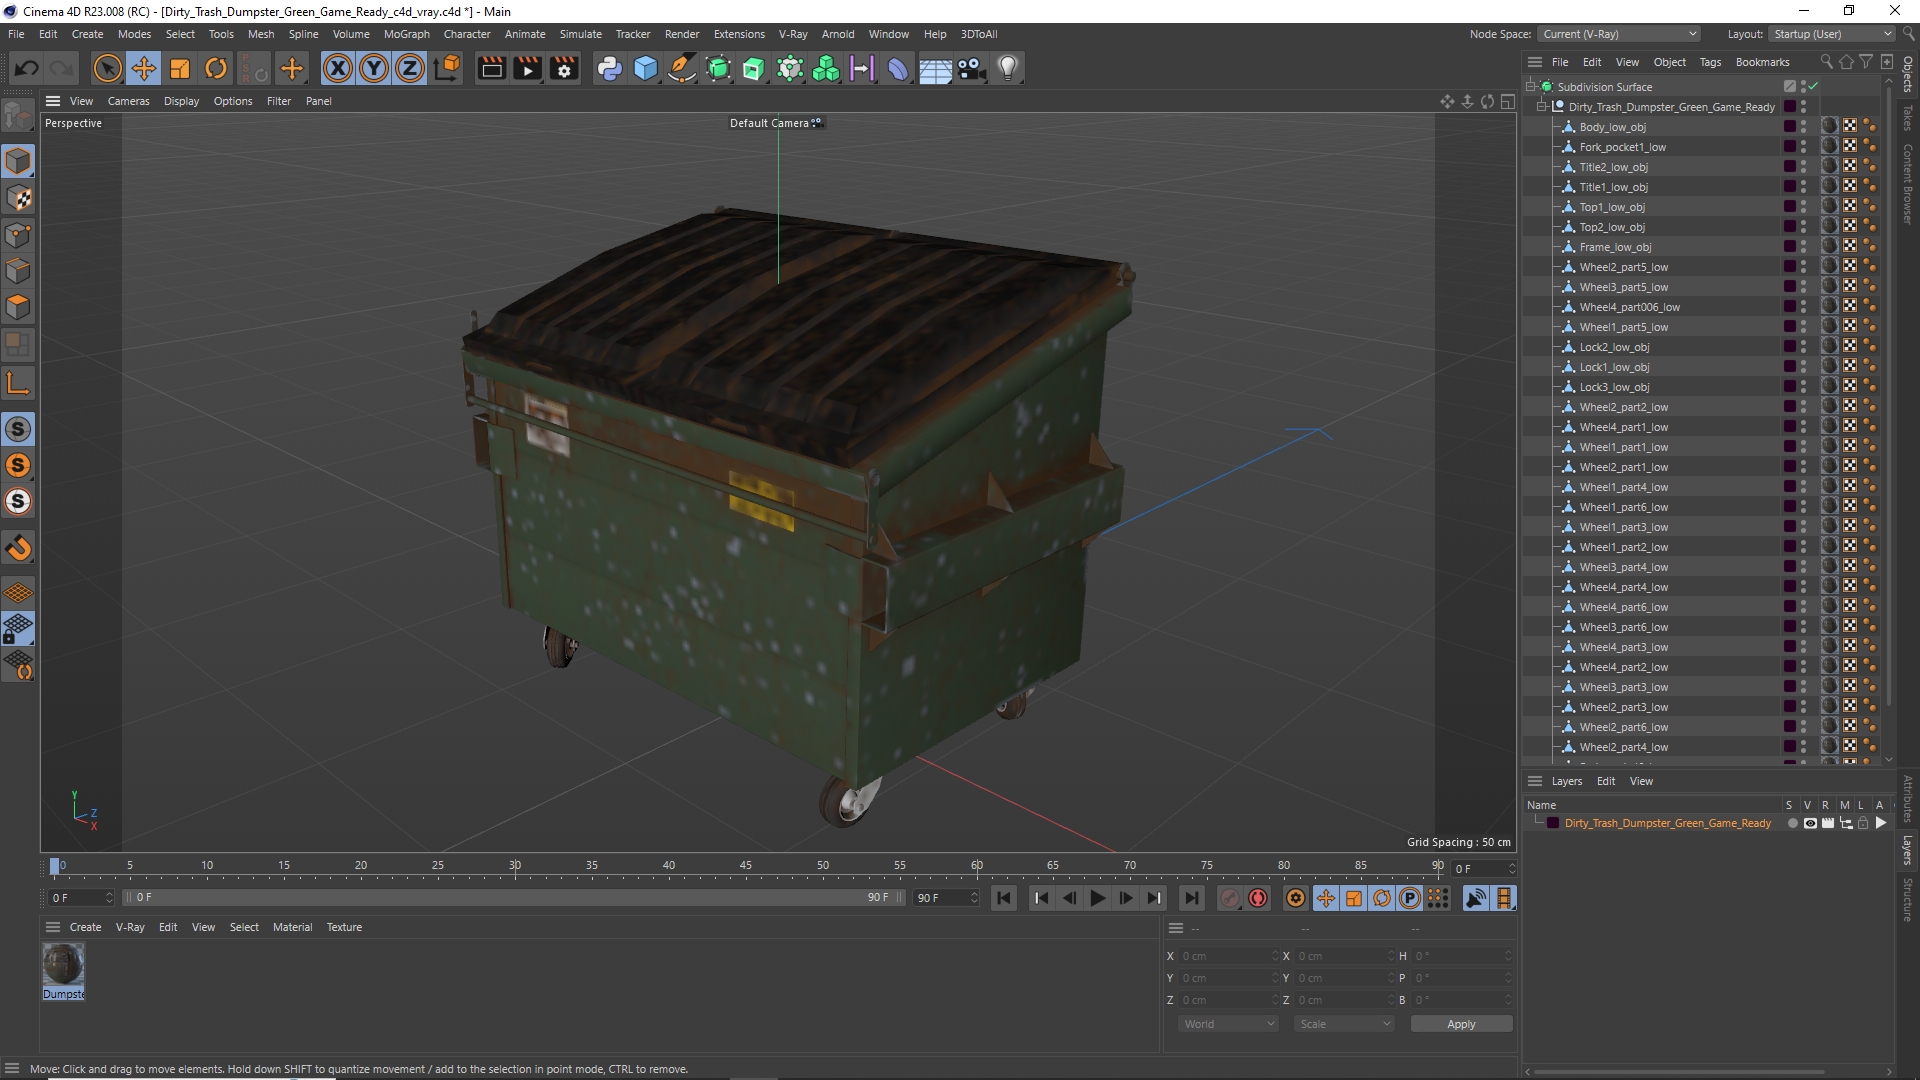This screenshot has width=1920, height=1080.
Task: Click the Floor grid icon
Action: pos(935,68)
